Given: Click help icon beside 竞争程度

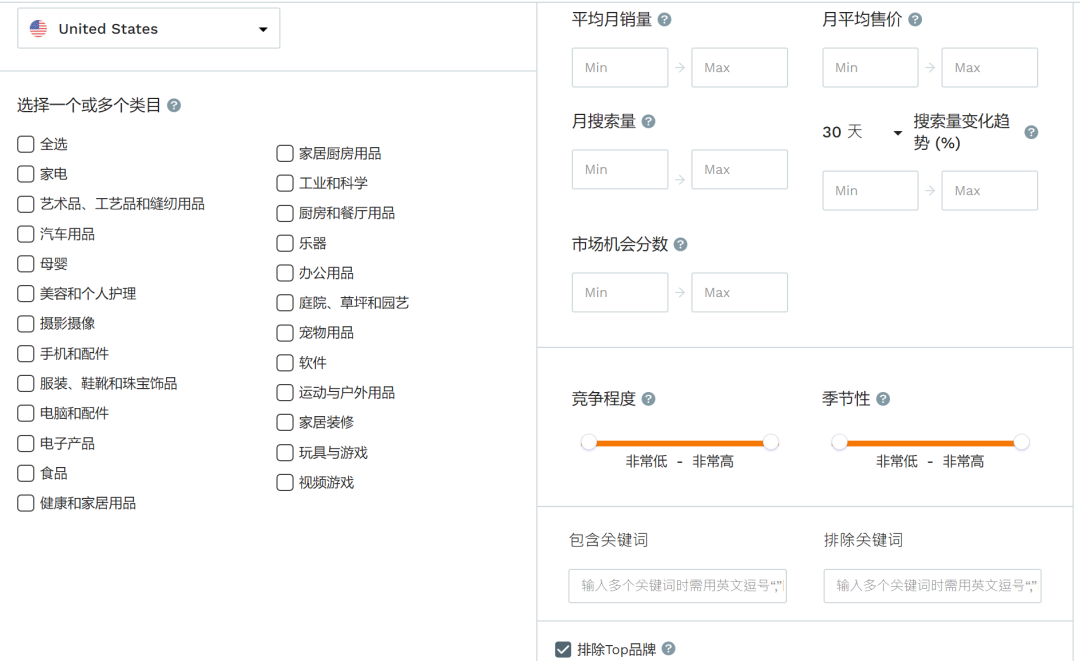Looking at the screenshot, I should click(648, 399).
